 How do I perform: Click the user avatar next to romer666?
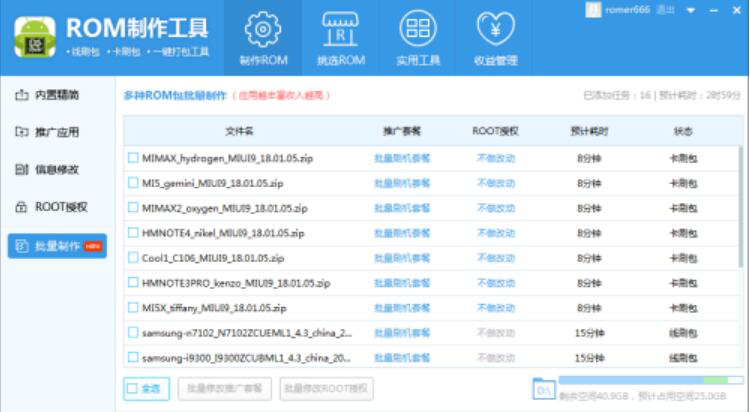(593, 10)
